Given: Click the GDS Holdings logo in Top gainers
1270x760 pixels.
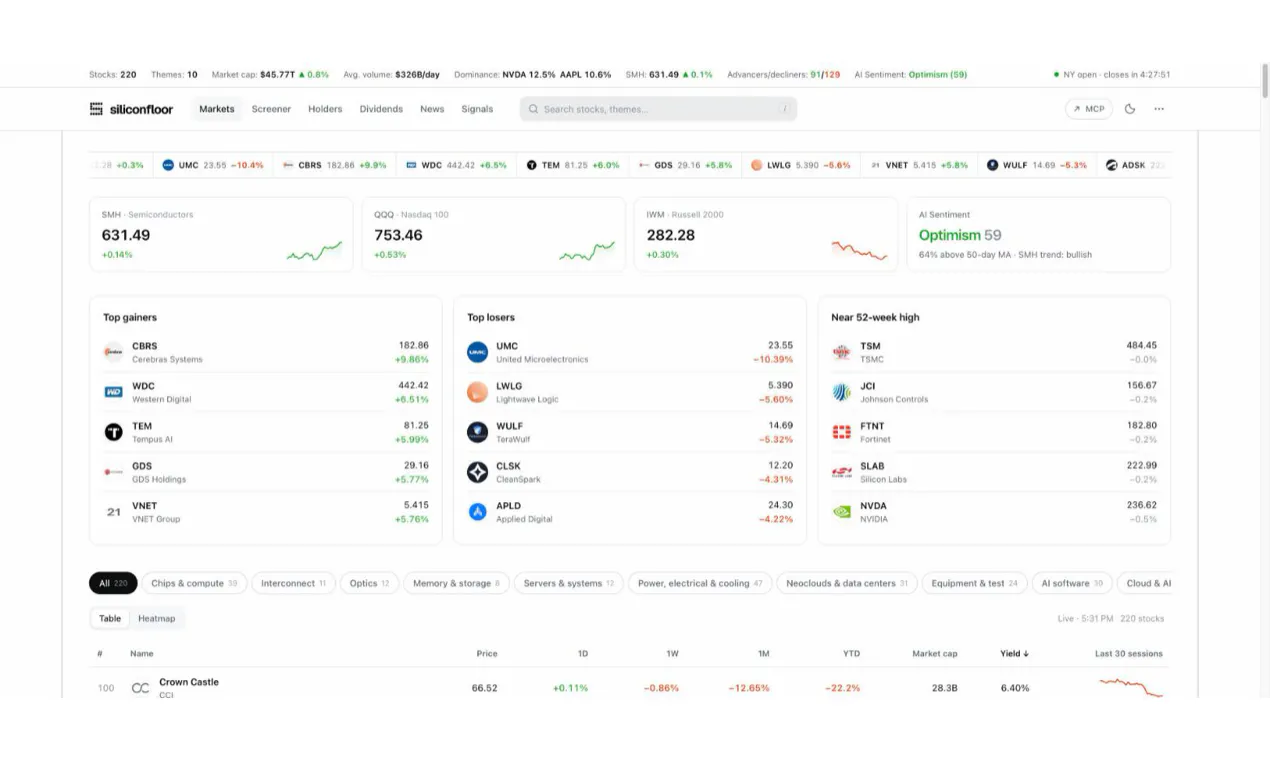Looking at the screenshot, I should coord(113,472).
